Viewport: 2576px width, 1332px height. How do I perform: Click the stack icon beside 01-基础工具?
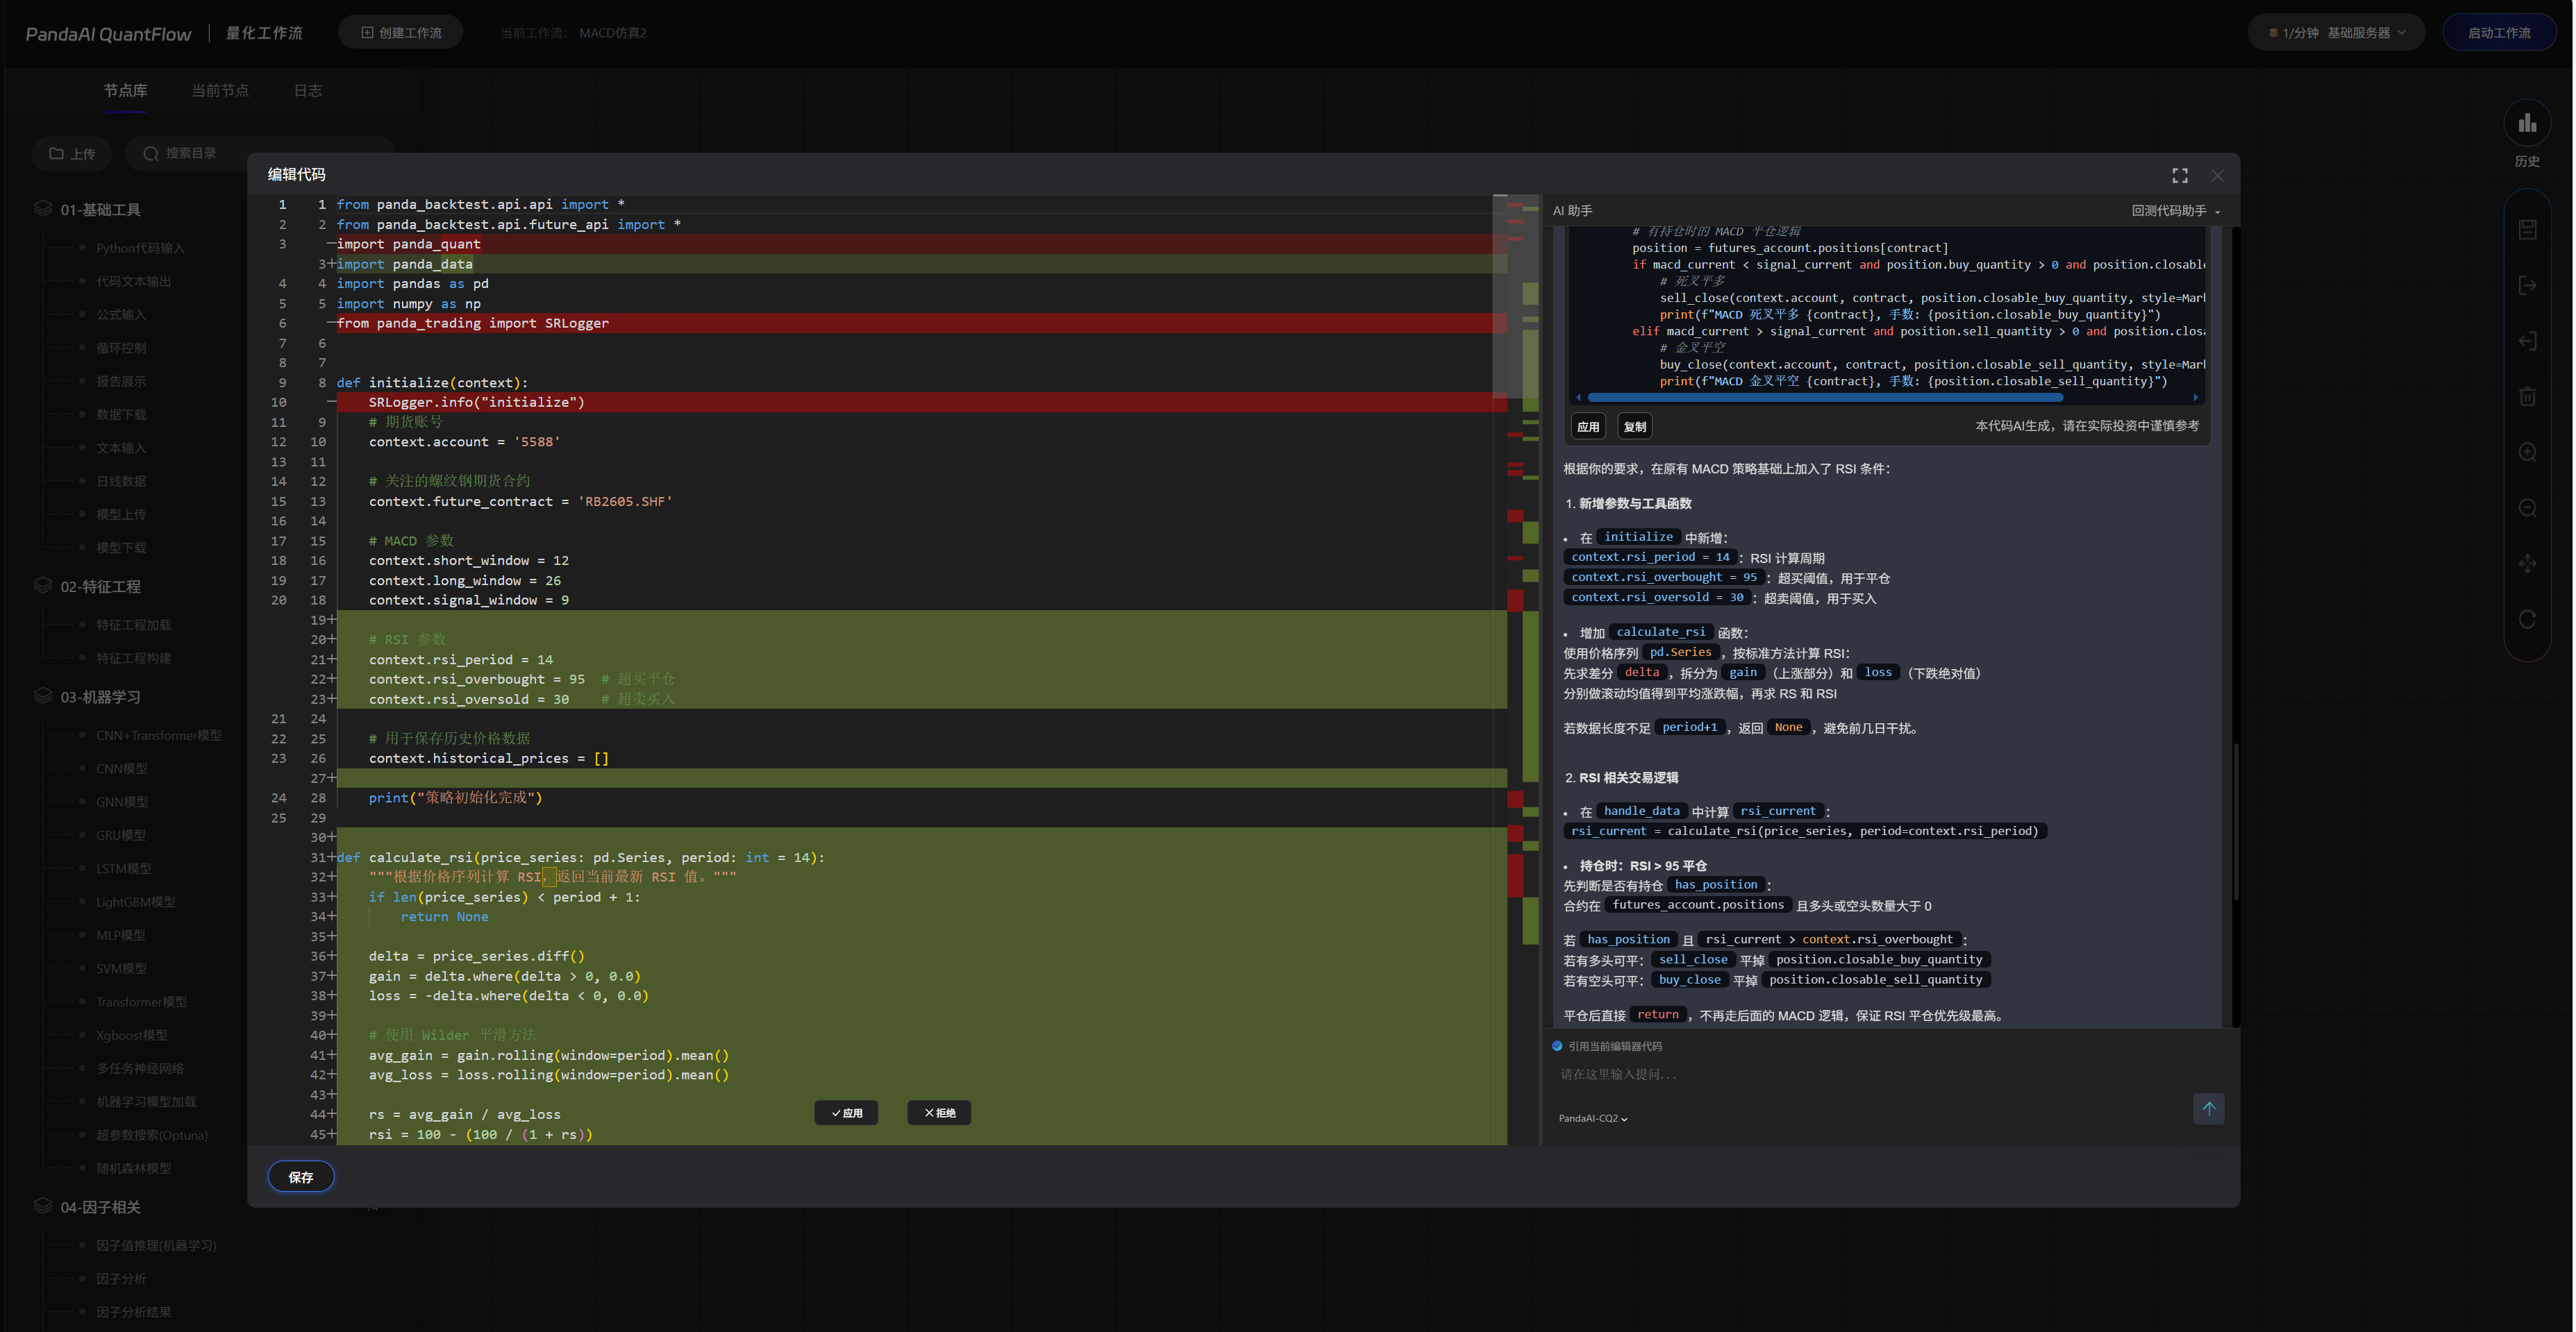pyautogui.click(x=42, y=208)
